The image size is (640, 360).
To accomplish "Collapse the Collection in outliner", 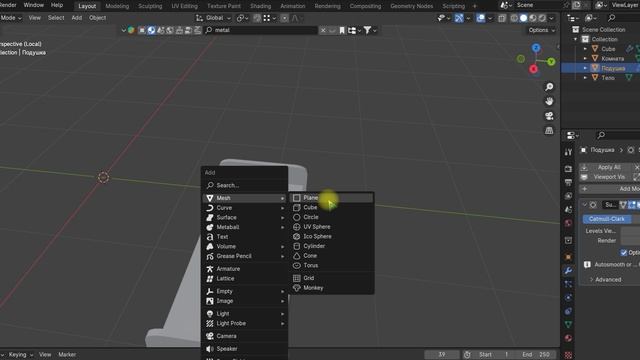I will tap(576, 39).
